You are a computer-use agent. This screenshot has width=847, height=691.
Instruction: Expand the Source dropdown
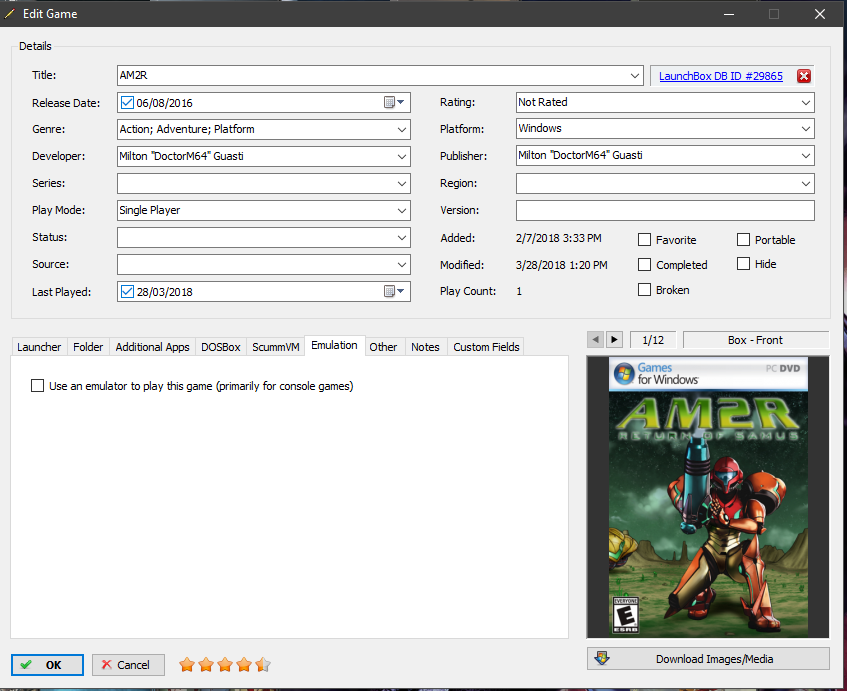pos(402,265)
